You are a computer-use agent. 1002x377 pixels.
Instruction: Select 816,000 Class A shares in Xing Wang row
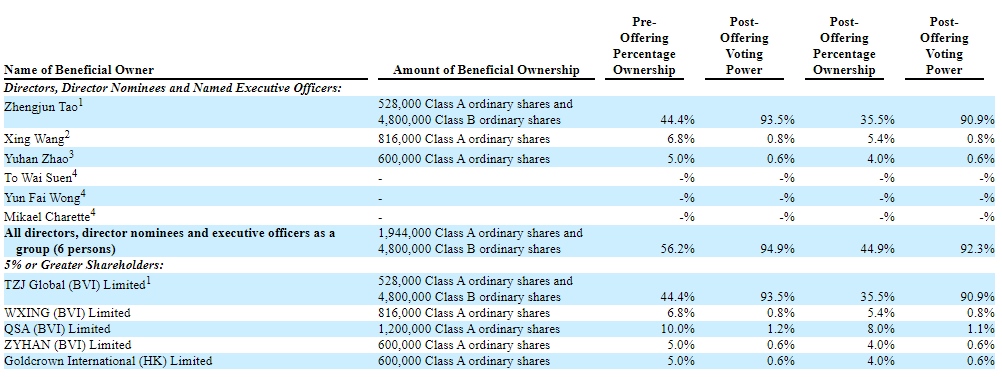(464, 139)
